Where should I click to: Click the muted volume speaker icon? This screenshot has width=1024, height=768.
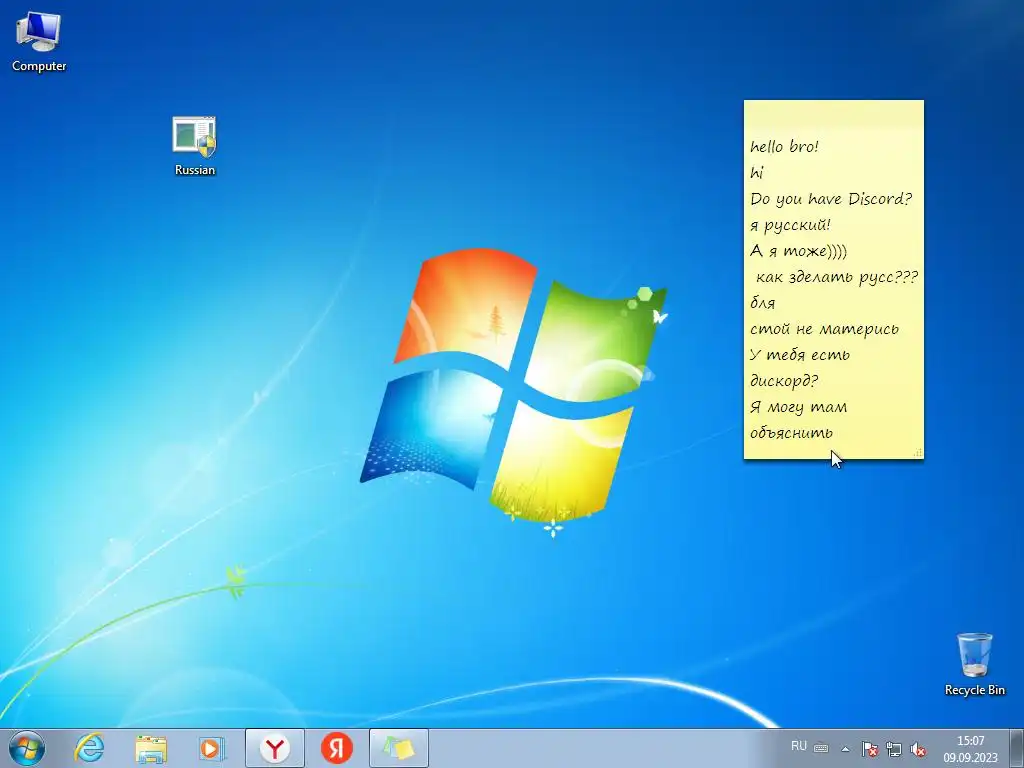pos(918,749)
